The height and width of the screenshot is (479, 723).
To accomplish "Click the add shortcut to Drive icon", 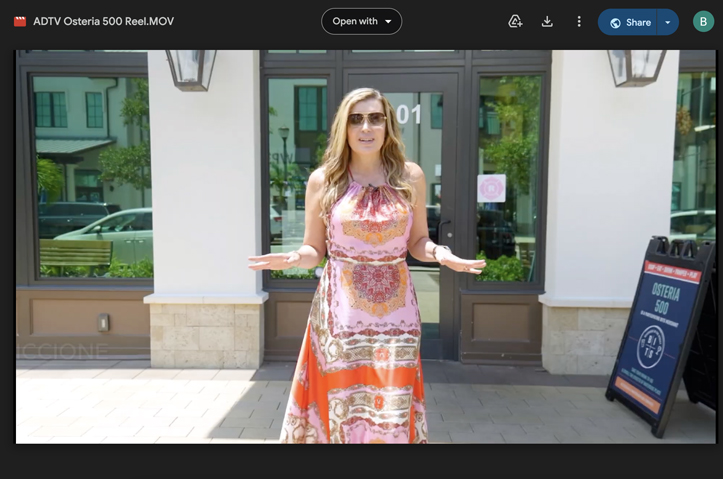I will pos(515,22).
